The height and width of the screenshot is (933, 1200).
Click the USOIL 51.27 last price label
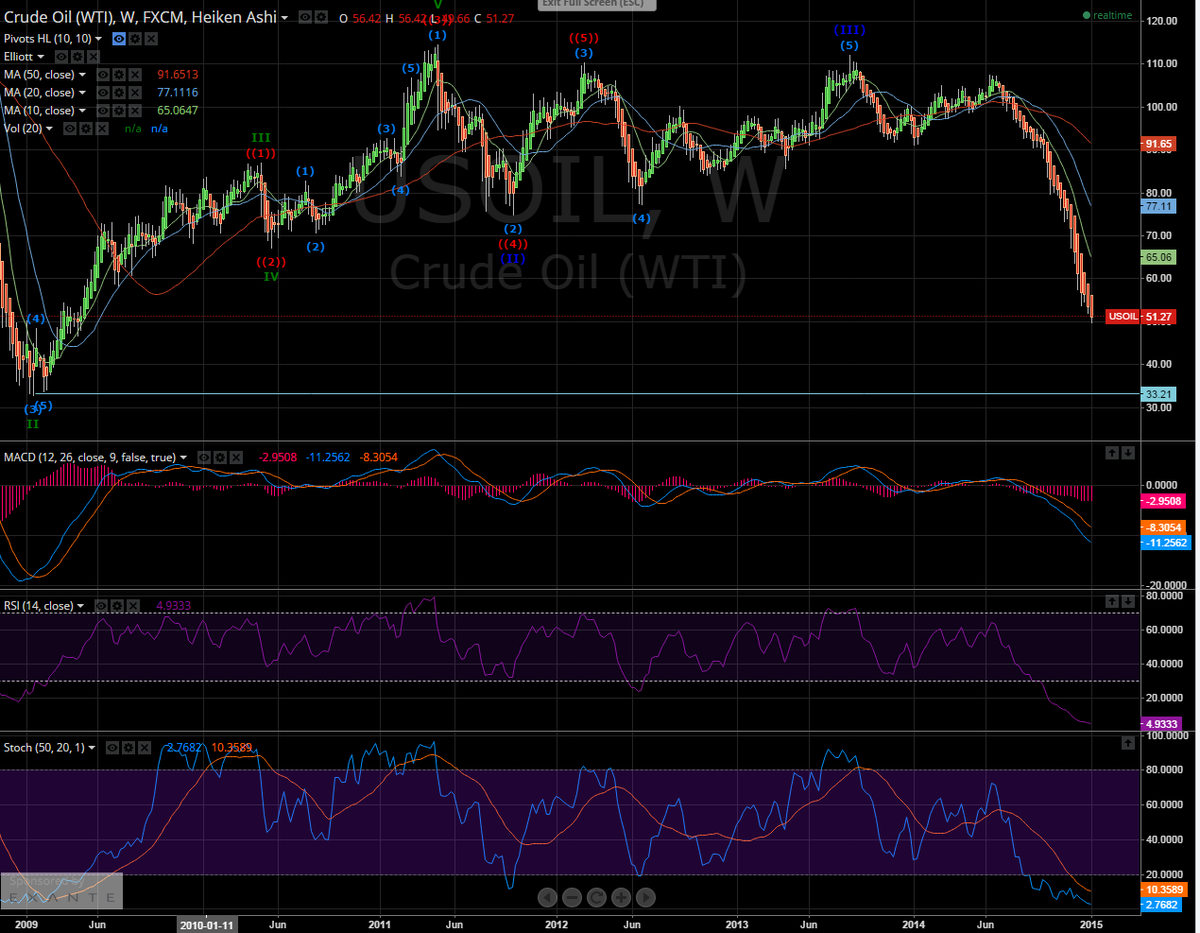(1141, 316)
